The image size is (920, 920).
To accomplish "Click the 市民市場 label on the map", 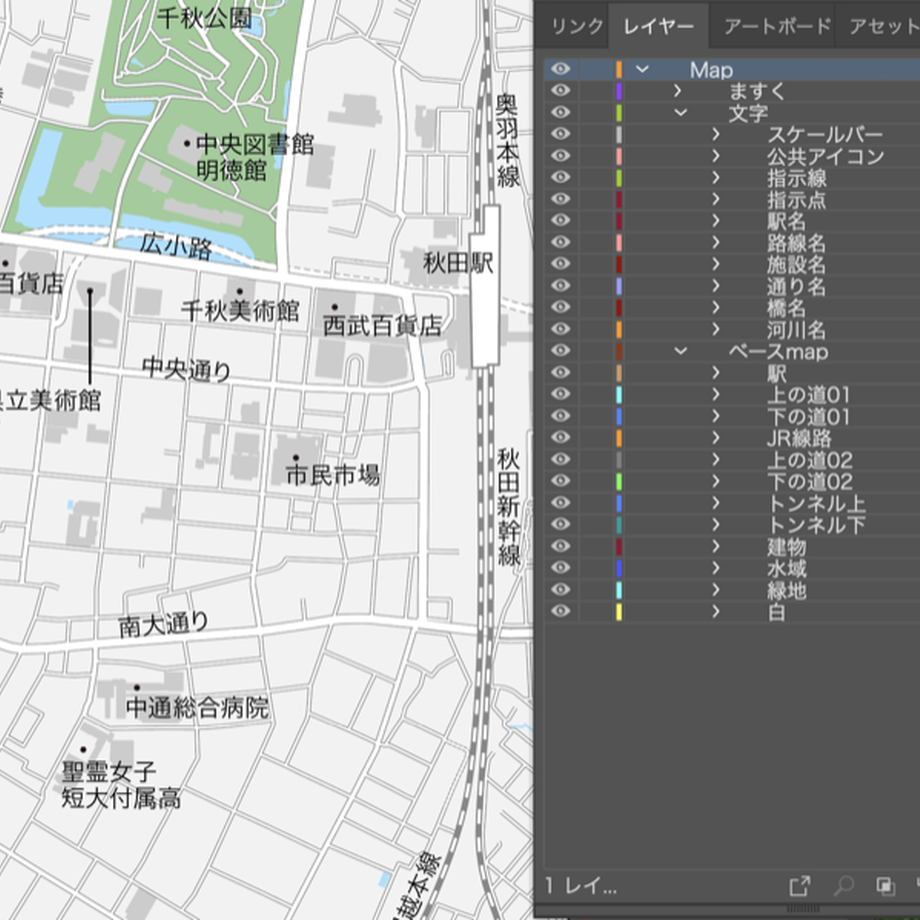I will [333, 475].
